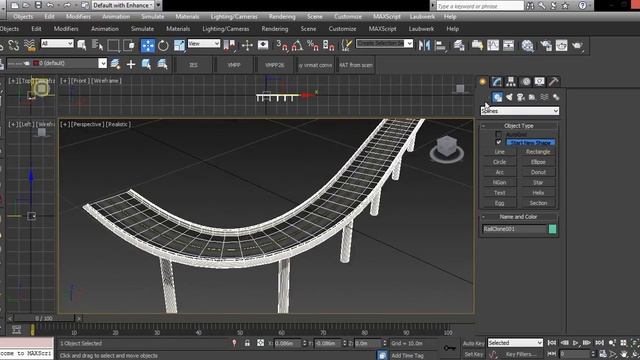Open the key filter Selected dropdown
This screenshot has height=360, width=640.
pos(515,343)
